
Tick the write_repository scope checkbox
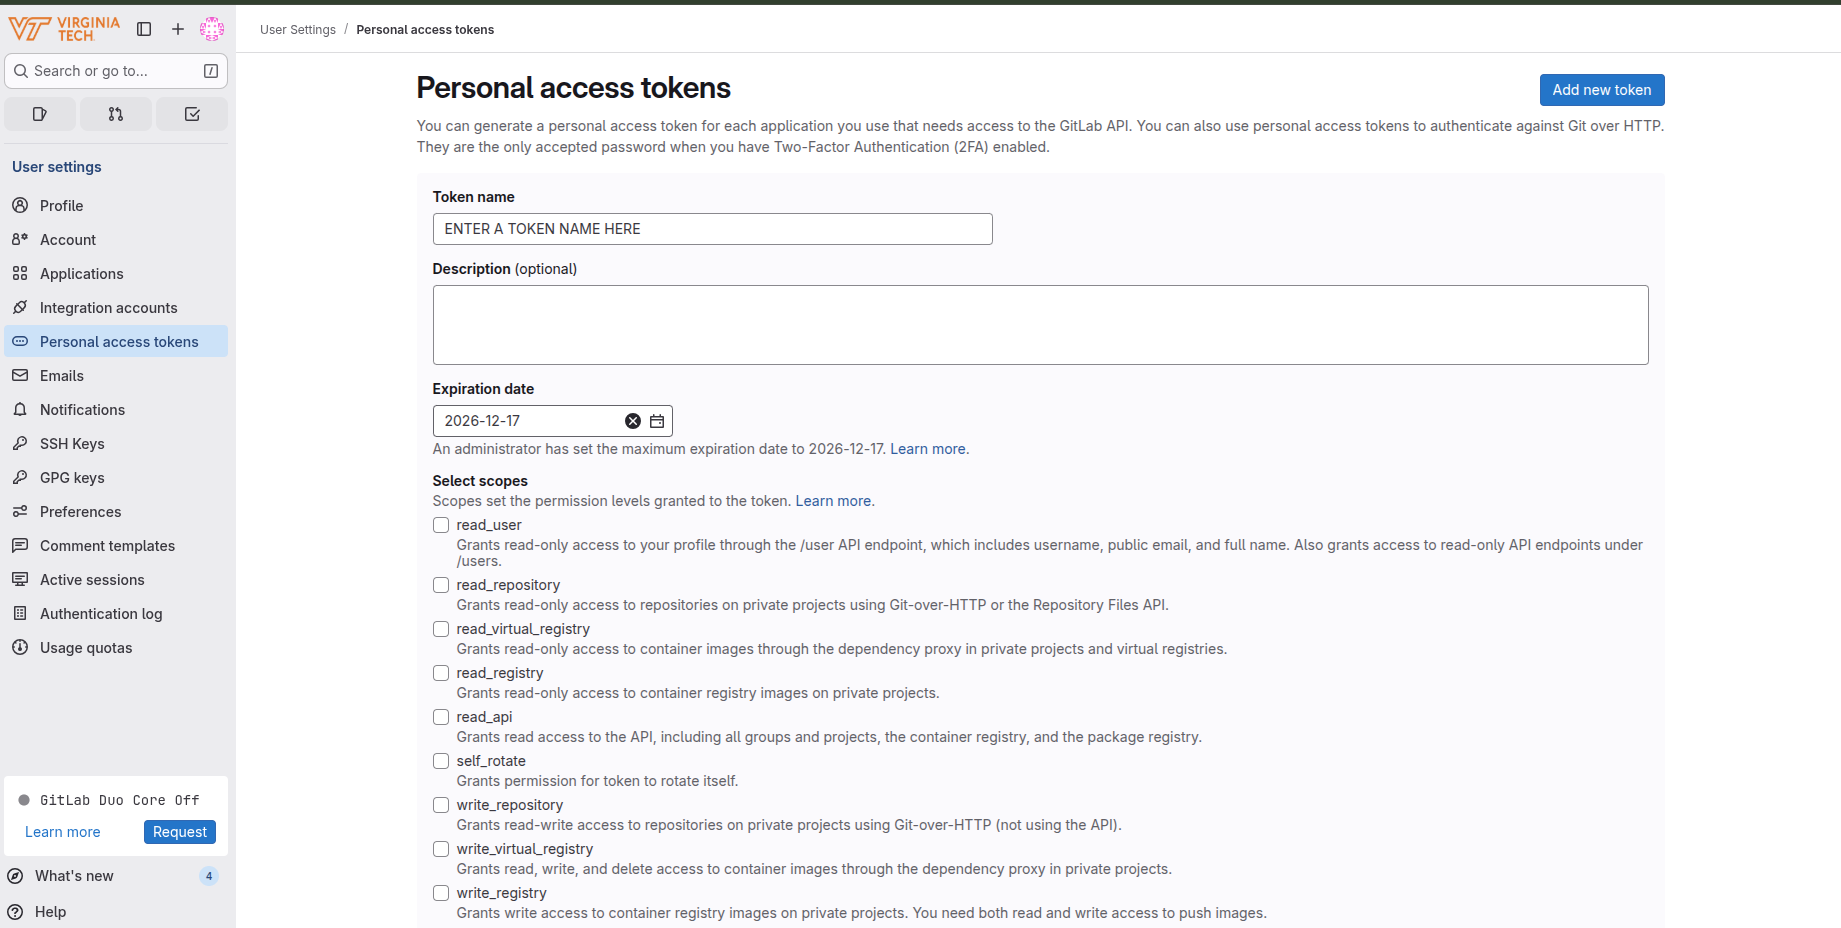click(441, 805)
